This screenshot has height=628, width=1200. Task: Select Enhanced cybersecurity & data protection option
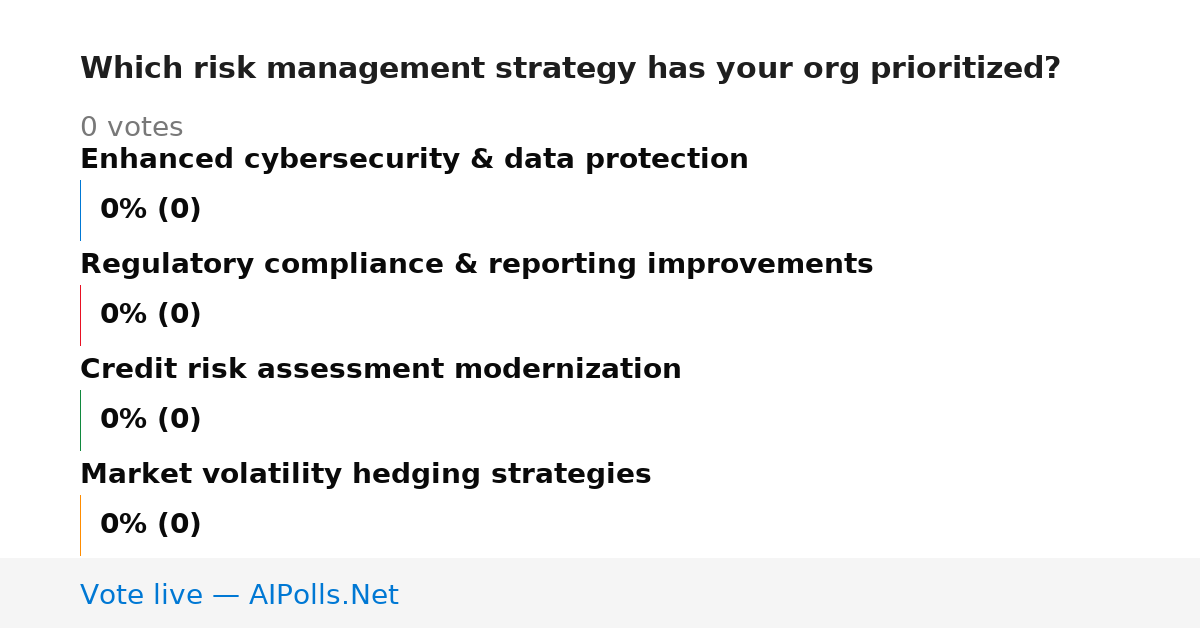[x=414, y=159]
